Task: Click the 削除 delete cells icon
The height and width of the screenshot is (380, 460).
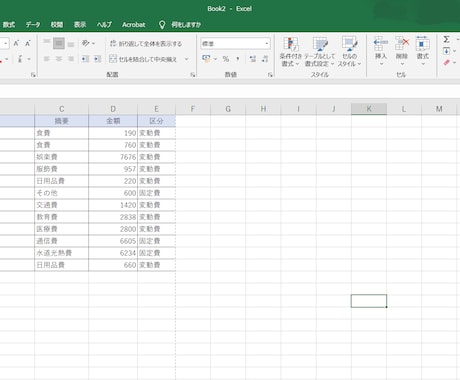Action: click(402, 44)
